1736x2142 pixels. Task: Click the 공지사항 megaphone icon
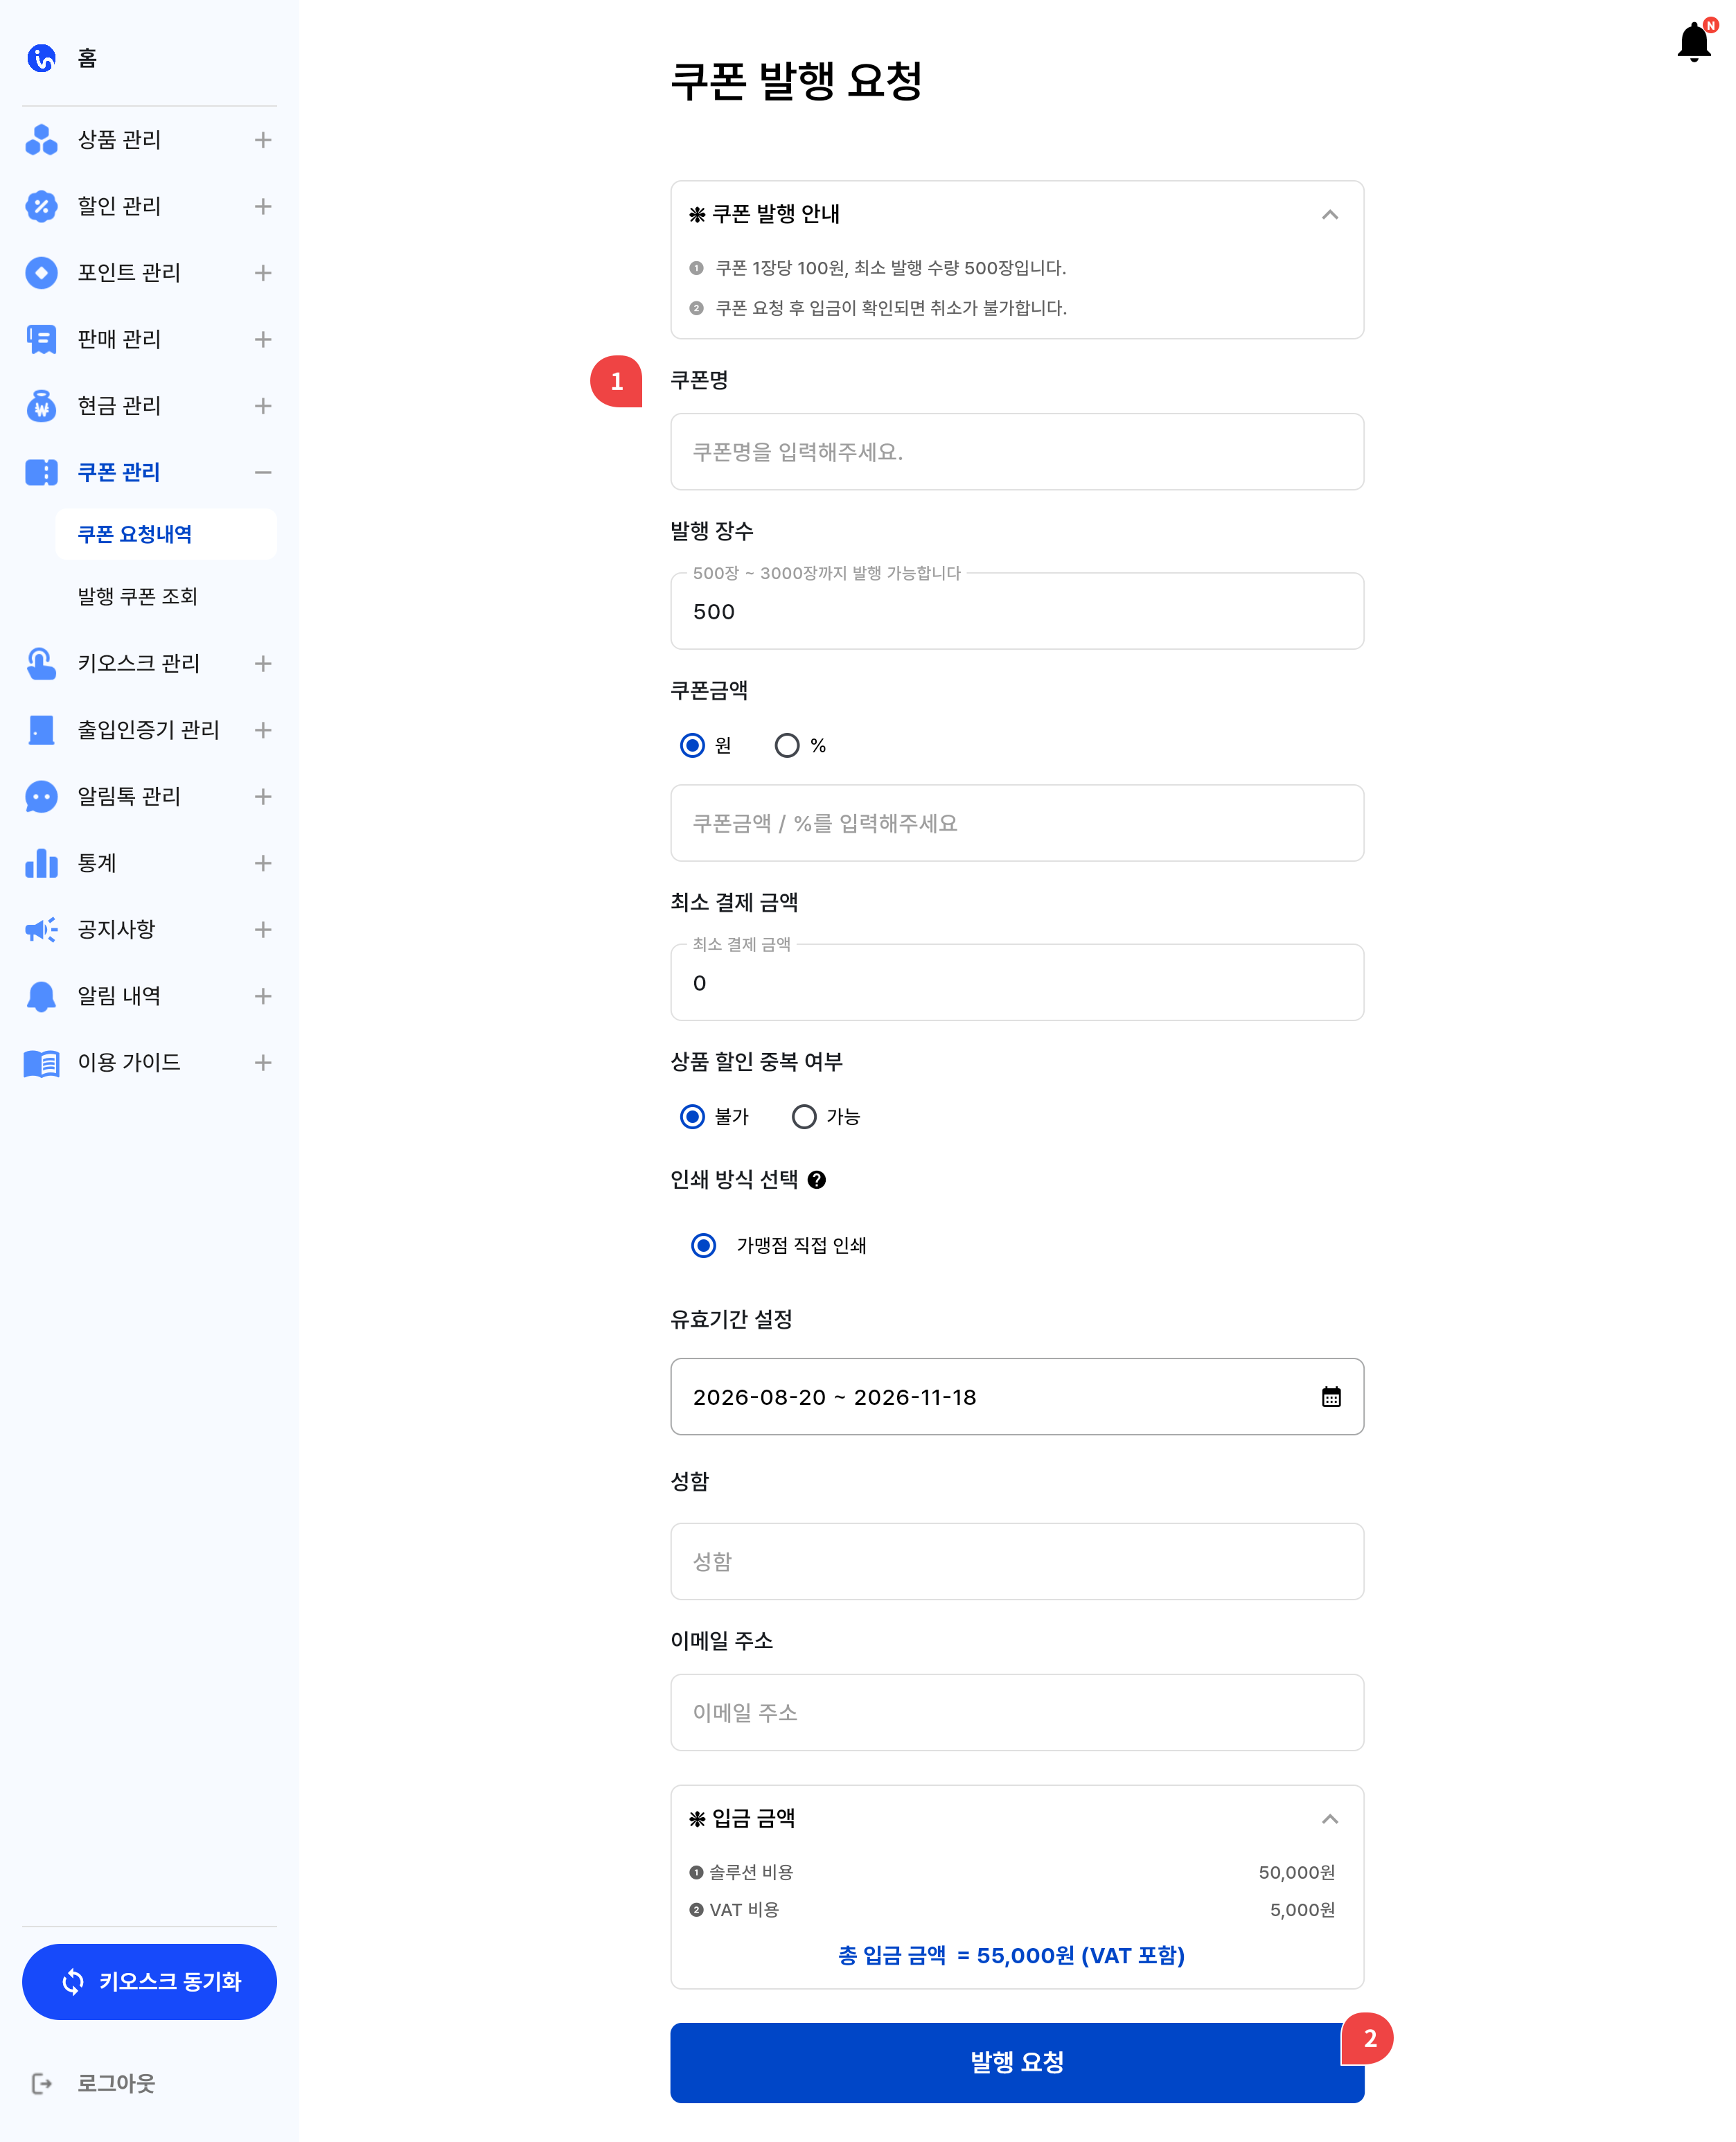pyautogui.click(x=41, y=930)
